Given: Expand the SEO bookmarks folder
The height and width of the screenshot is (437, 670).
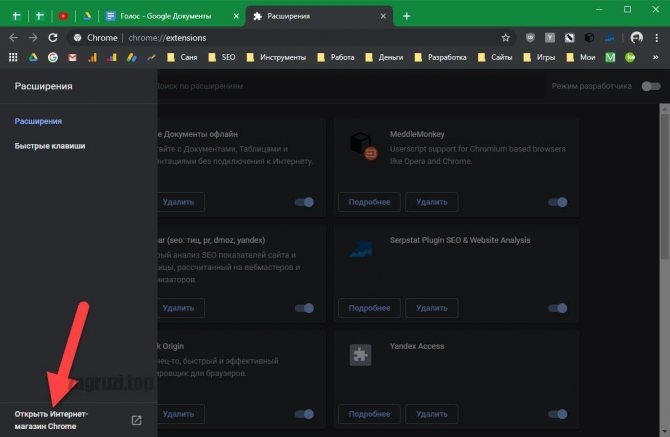Looking at the screenshot, I should (221, 57).
